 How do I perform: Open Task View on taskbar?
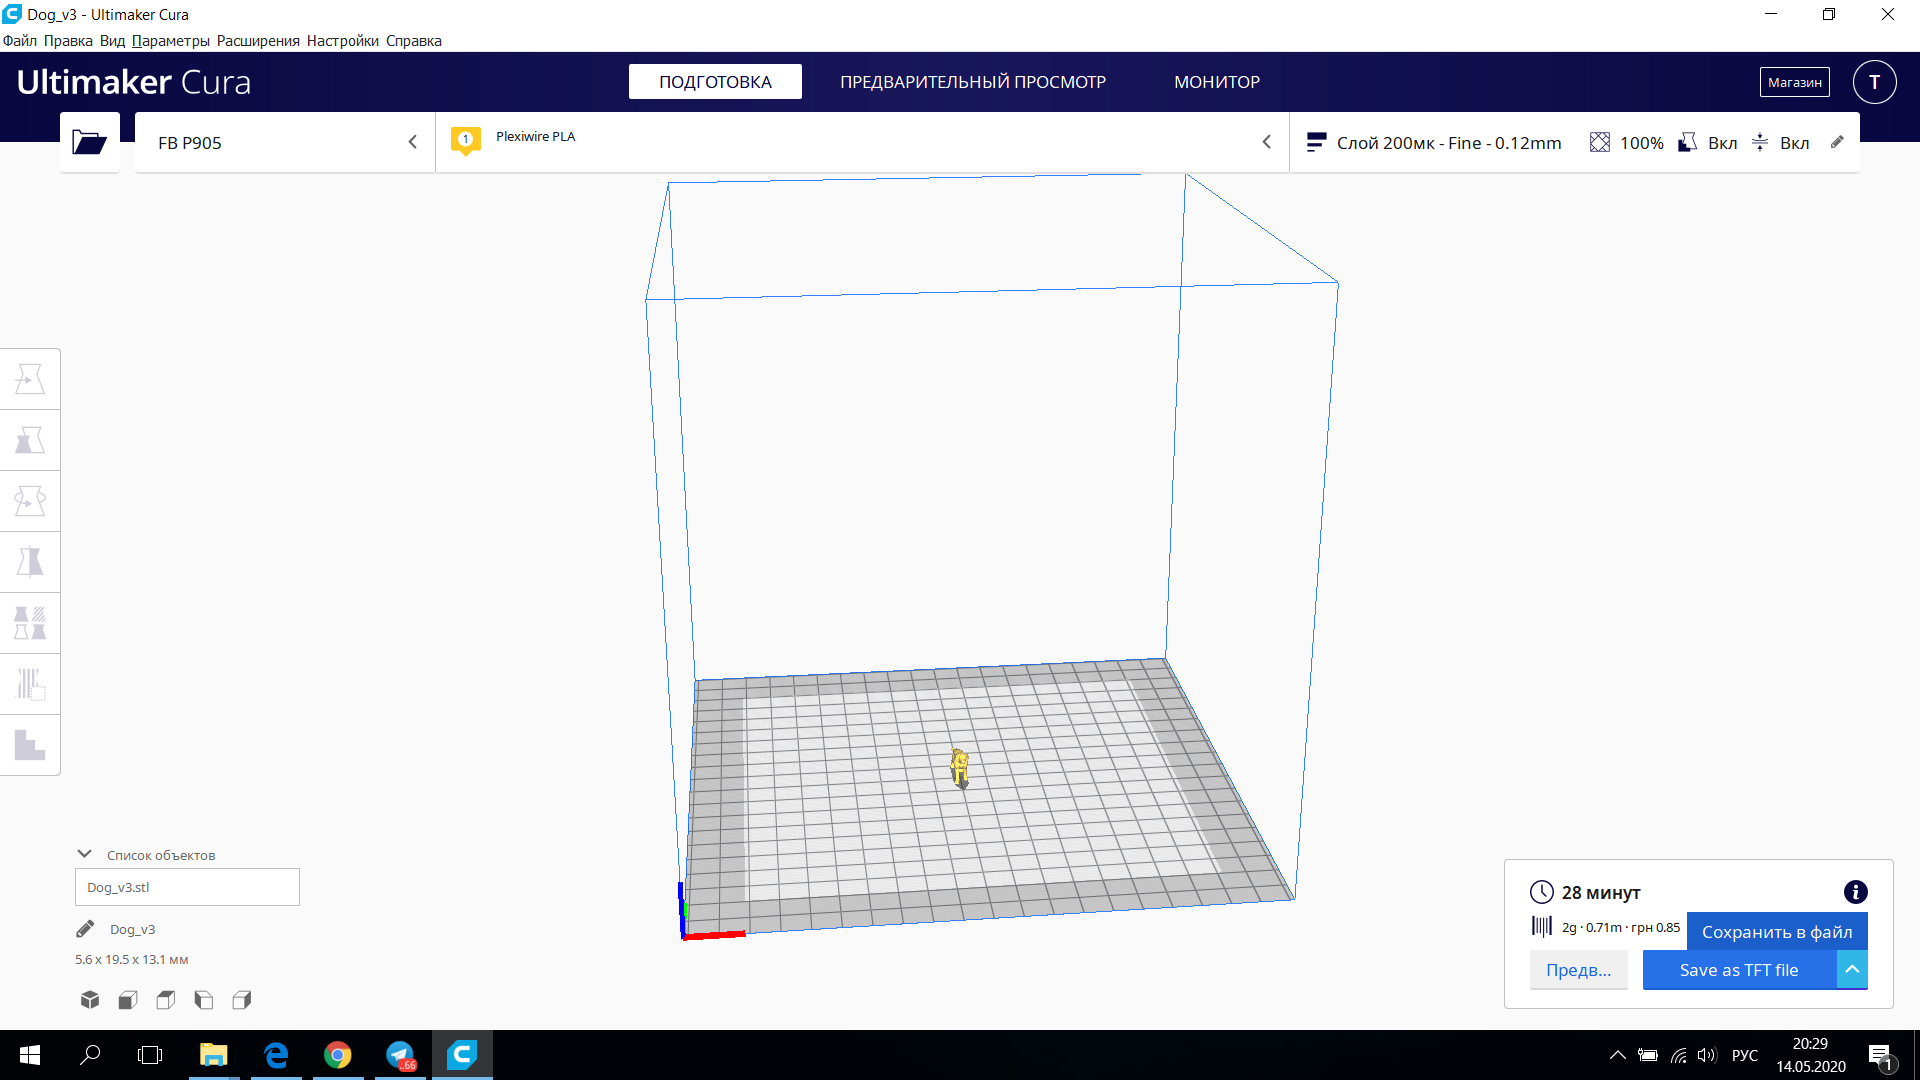point(150,1055)
